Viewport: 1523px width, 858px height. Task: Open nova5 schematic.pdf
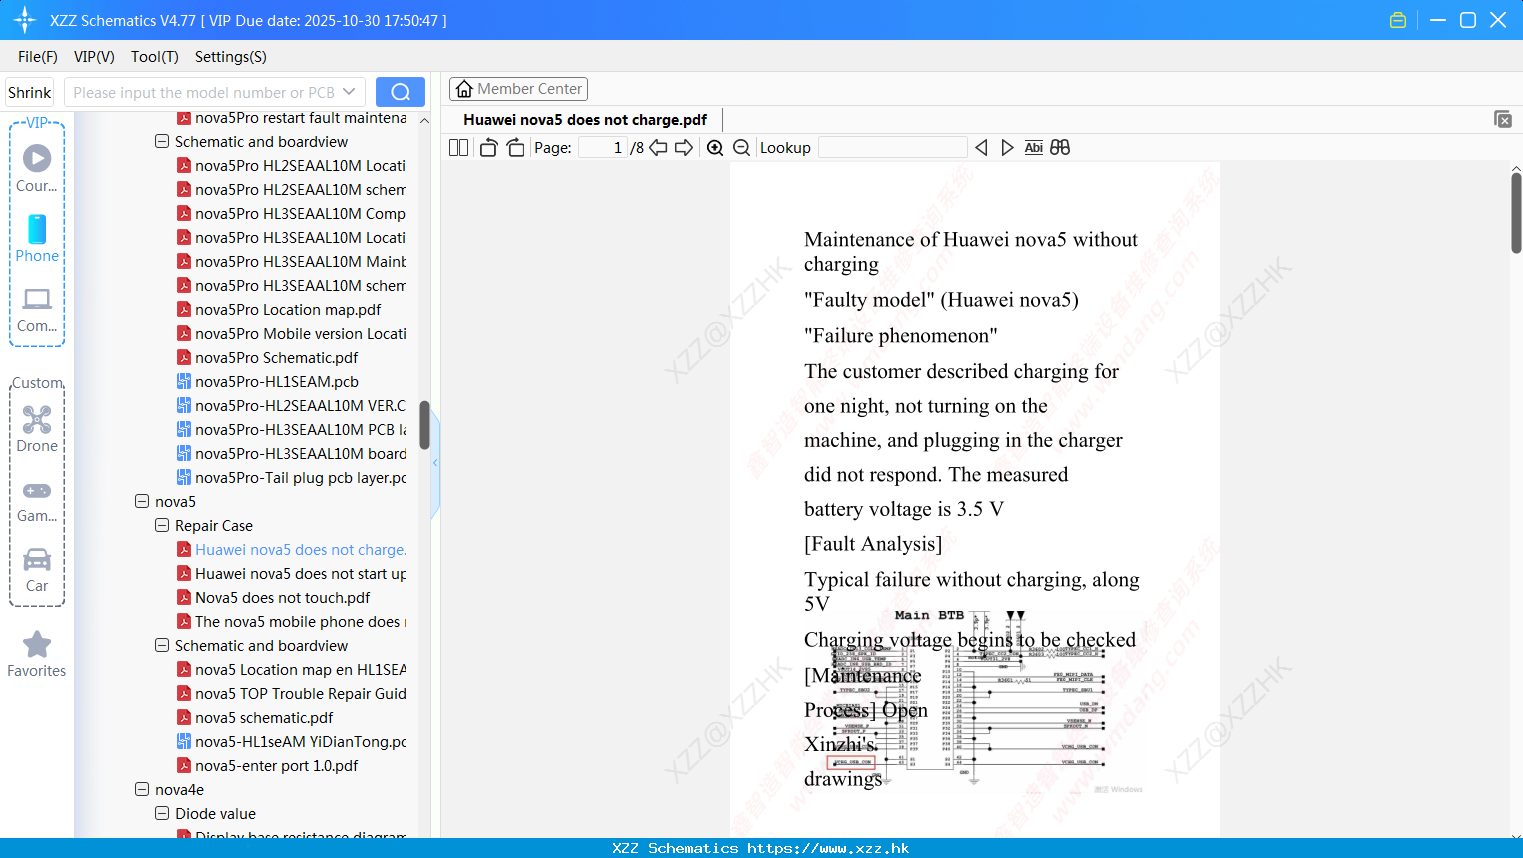(x=255, y=718)
